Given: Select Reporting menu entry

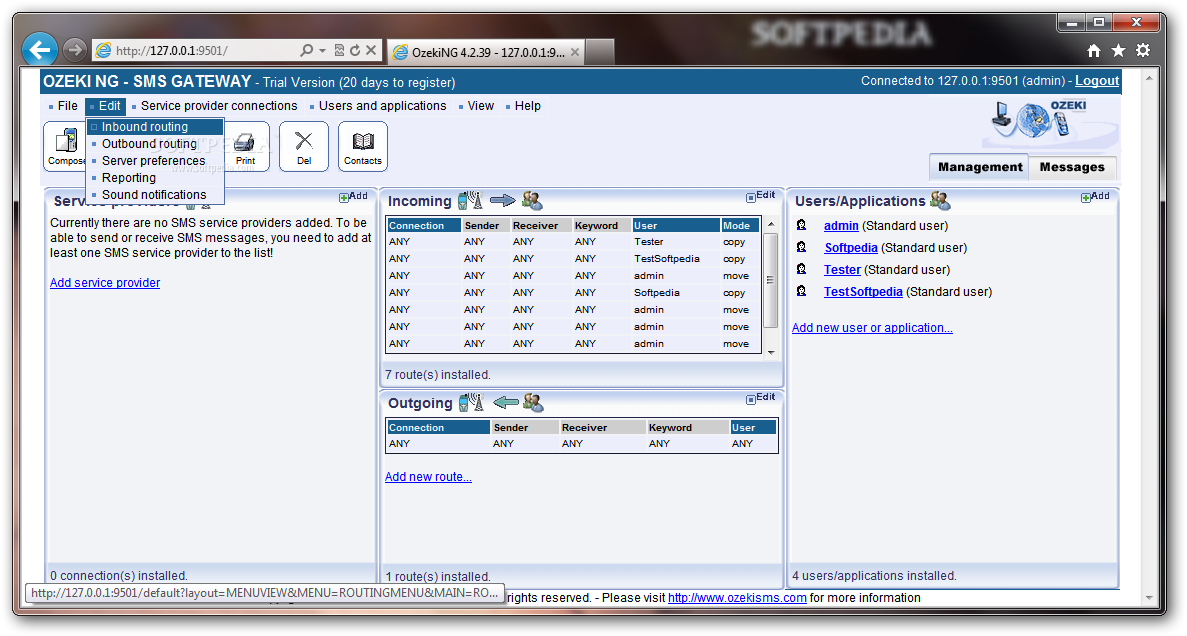Looking at the screenshot, I should (155, 178).
